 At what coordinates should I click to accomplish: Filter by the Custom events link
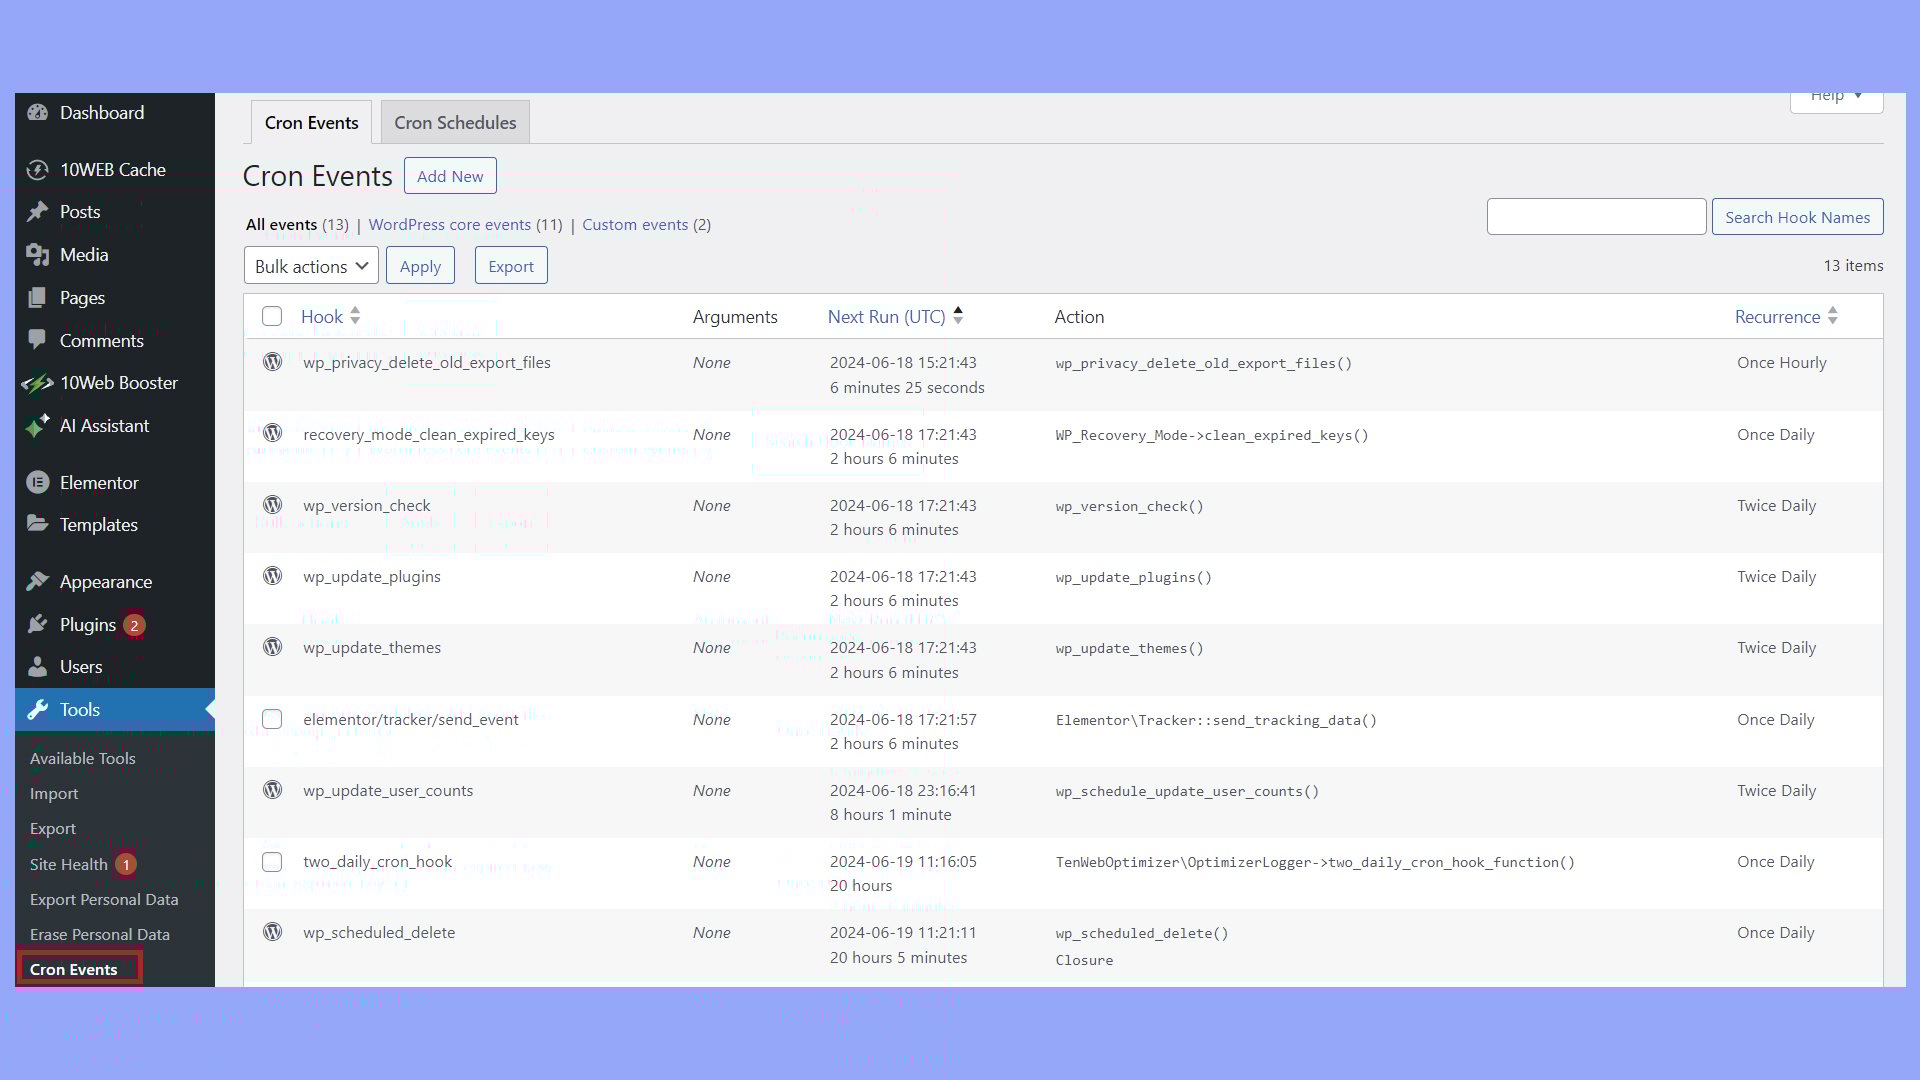(635, 225)
